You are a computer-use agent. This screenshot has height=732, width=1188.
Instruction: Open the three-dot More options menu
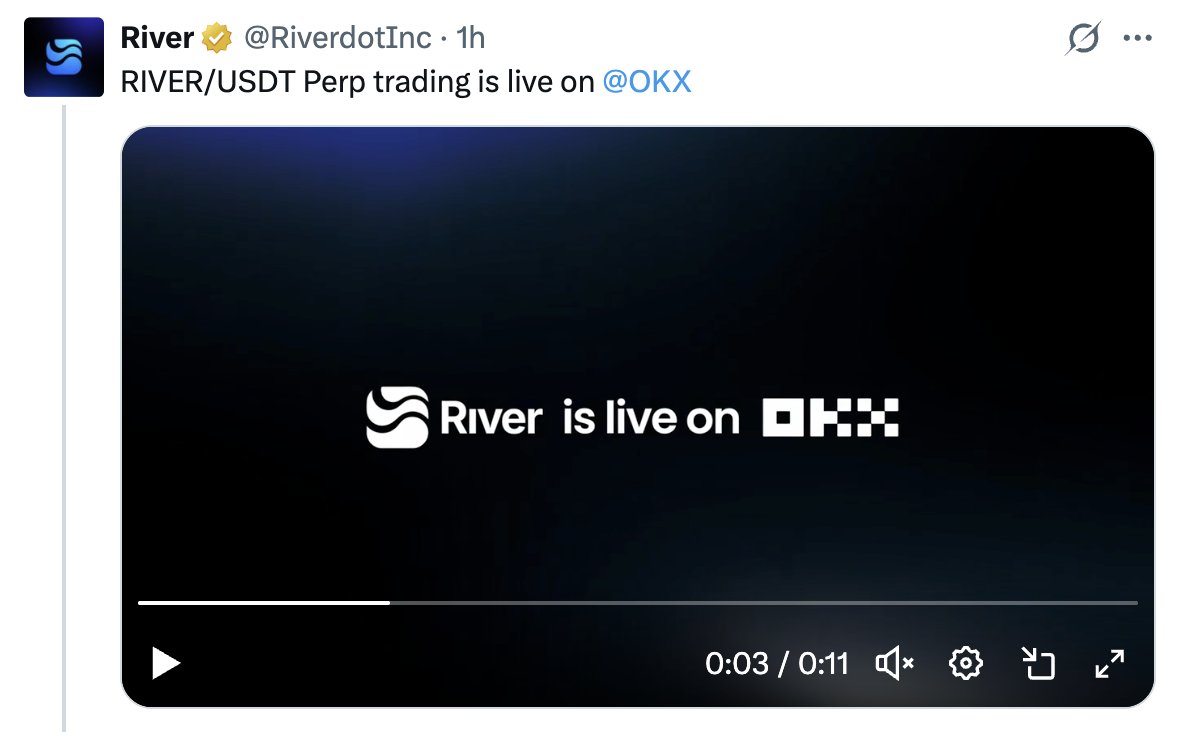click(1138, 39)
